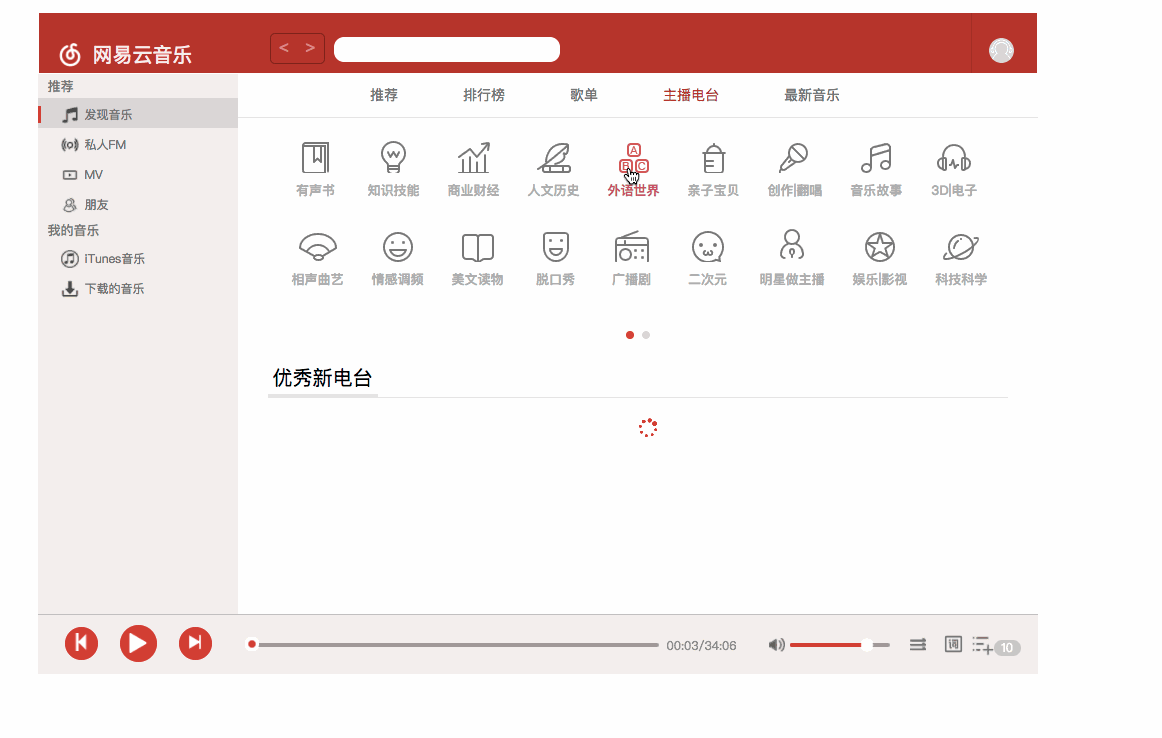
Task: Open the user avatar menu
Action: point(1001,50)
